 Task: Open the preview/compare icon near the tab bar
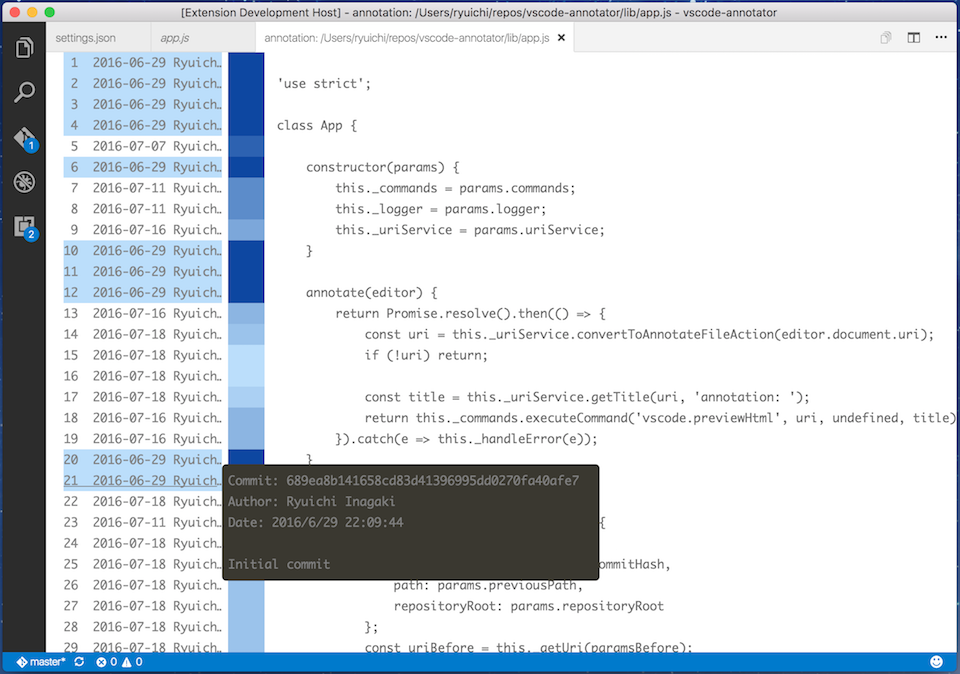coord(885,36)
